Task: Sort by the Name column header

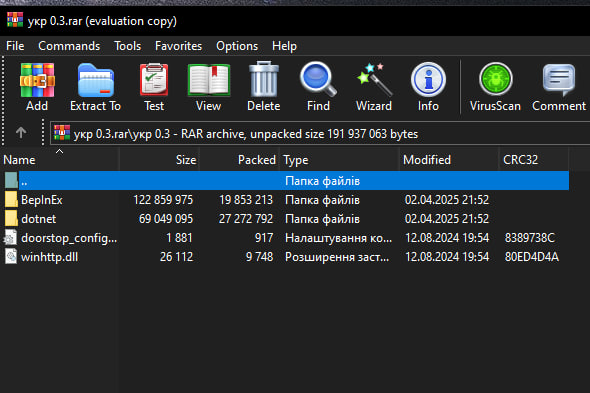Action: click(x=59, y=160)
